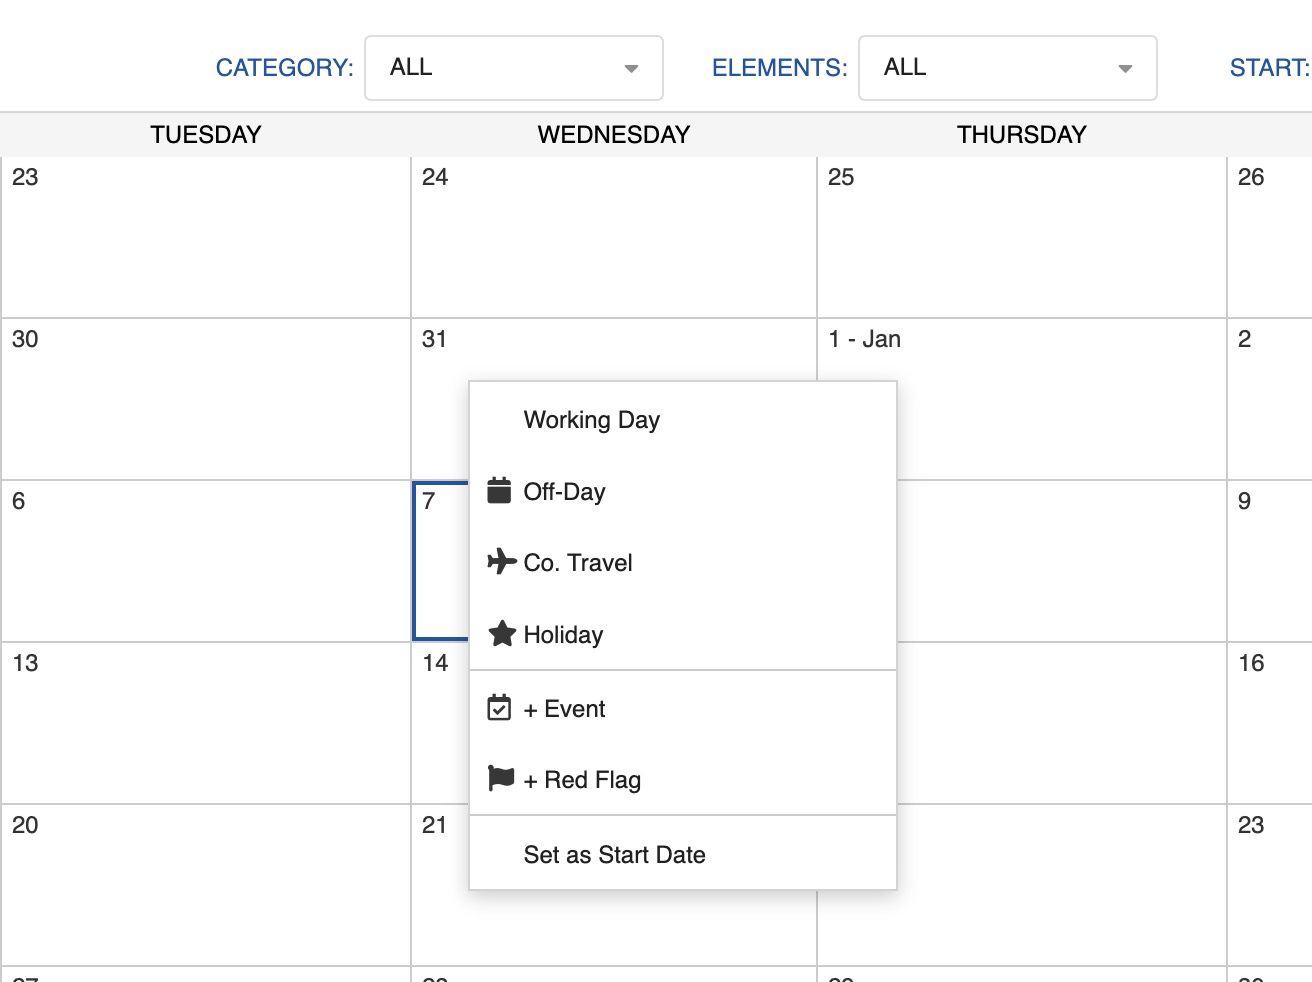Viewport: 1312px width, 982px height.
Task: Click the airplane icon for Co. Travel
Action: pyautogui.click(x=500, y=562)
